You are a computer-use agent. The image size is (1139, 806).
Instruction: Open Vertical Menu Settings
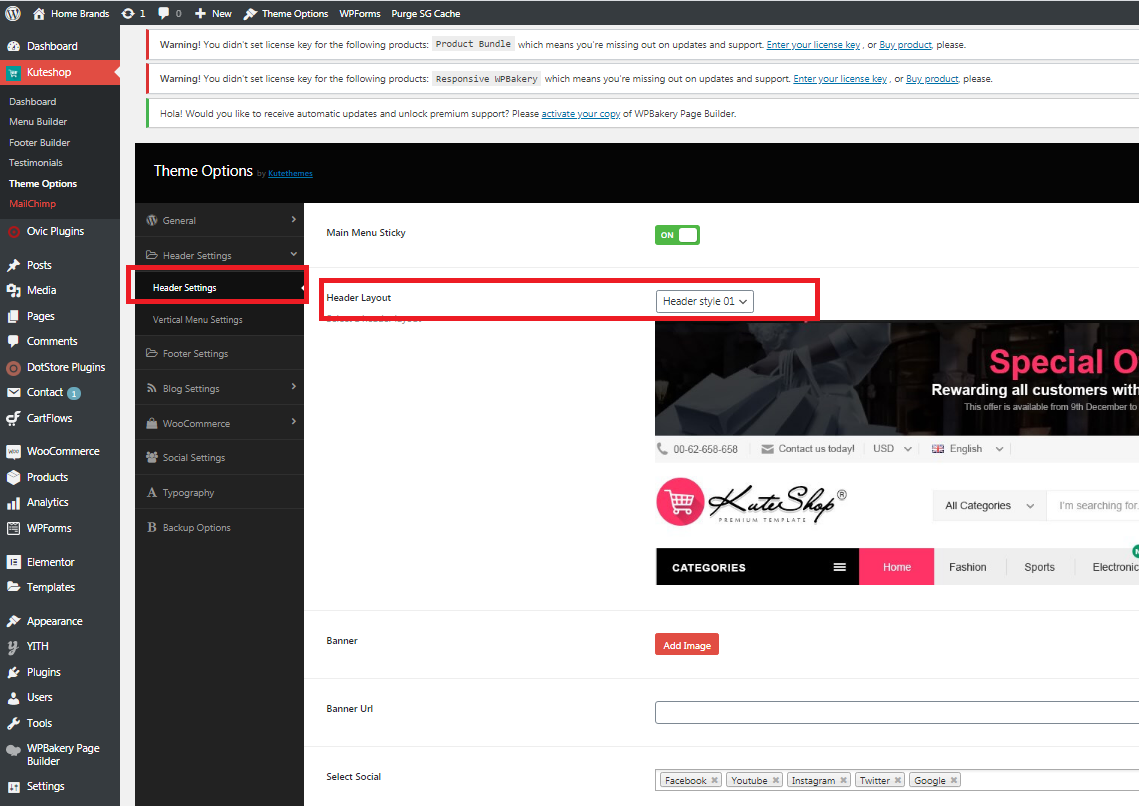point(219,319)
